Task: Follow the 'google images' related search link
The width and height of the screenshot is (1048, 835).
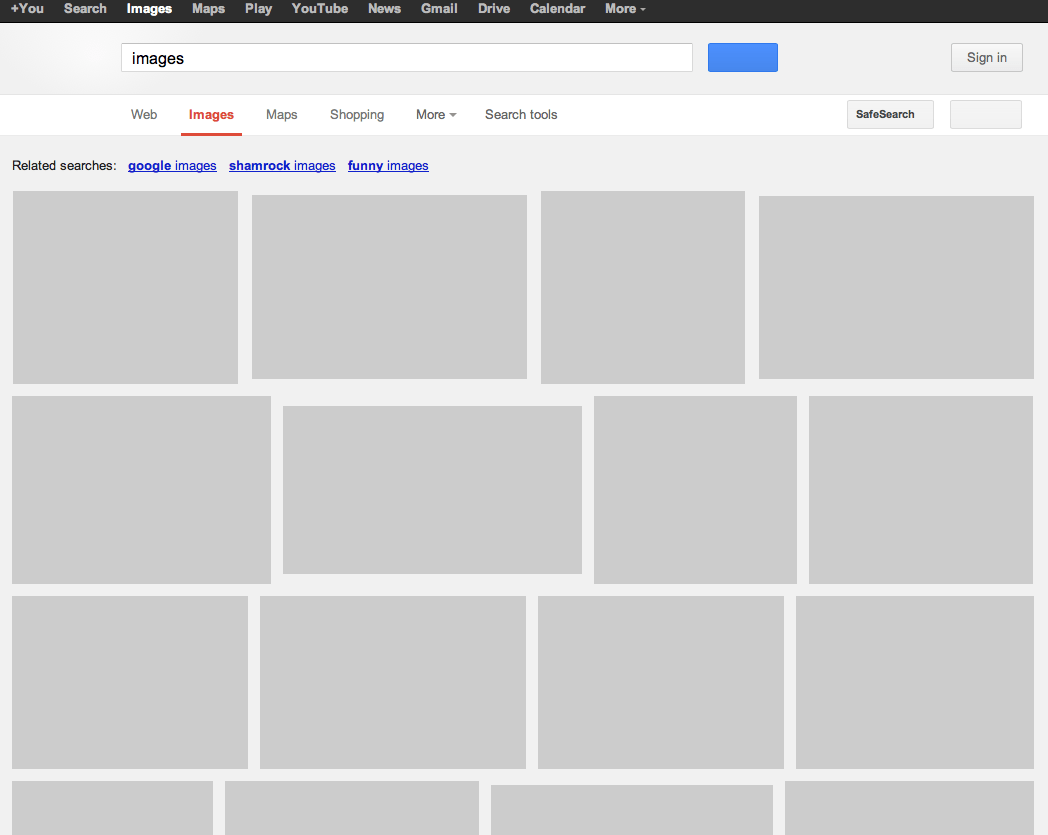Action: coord(172,165)
